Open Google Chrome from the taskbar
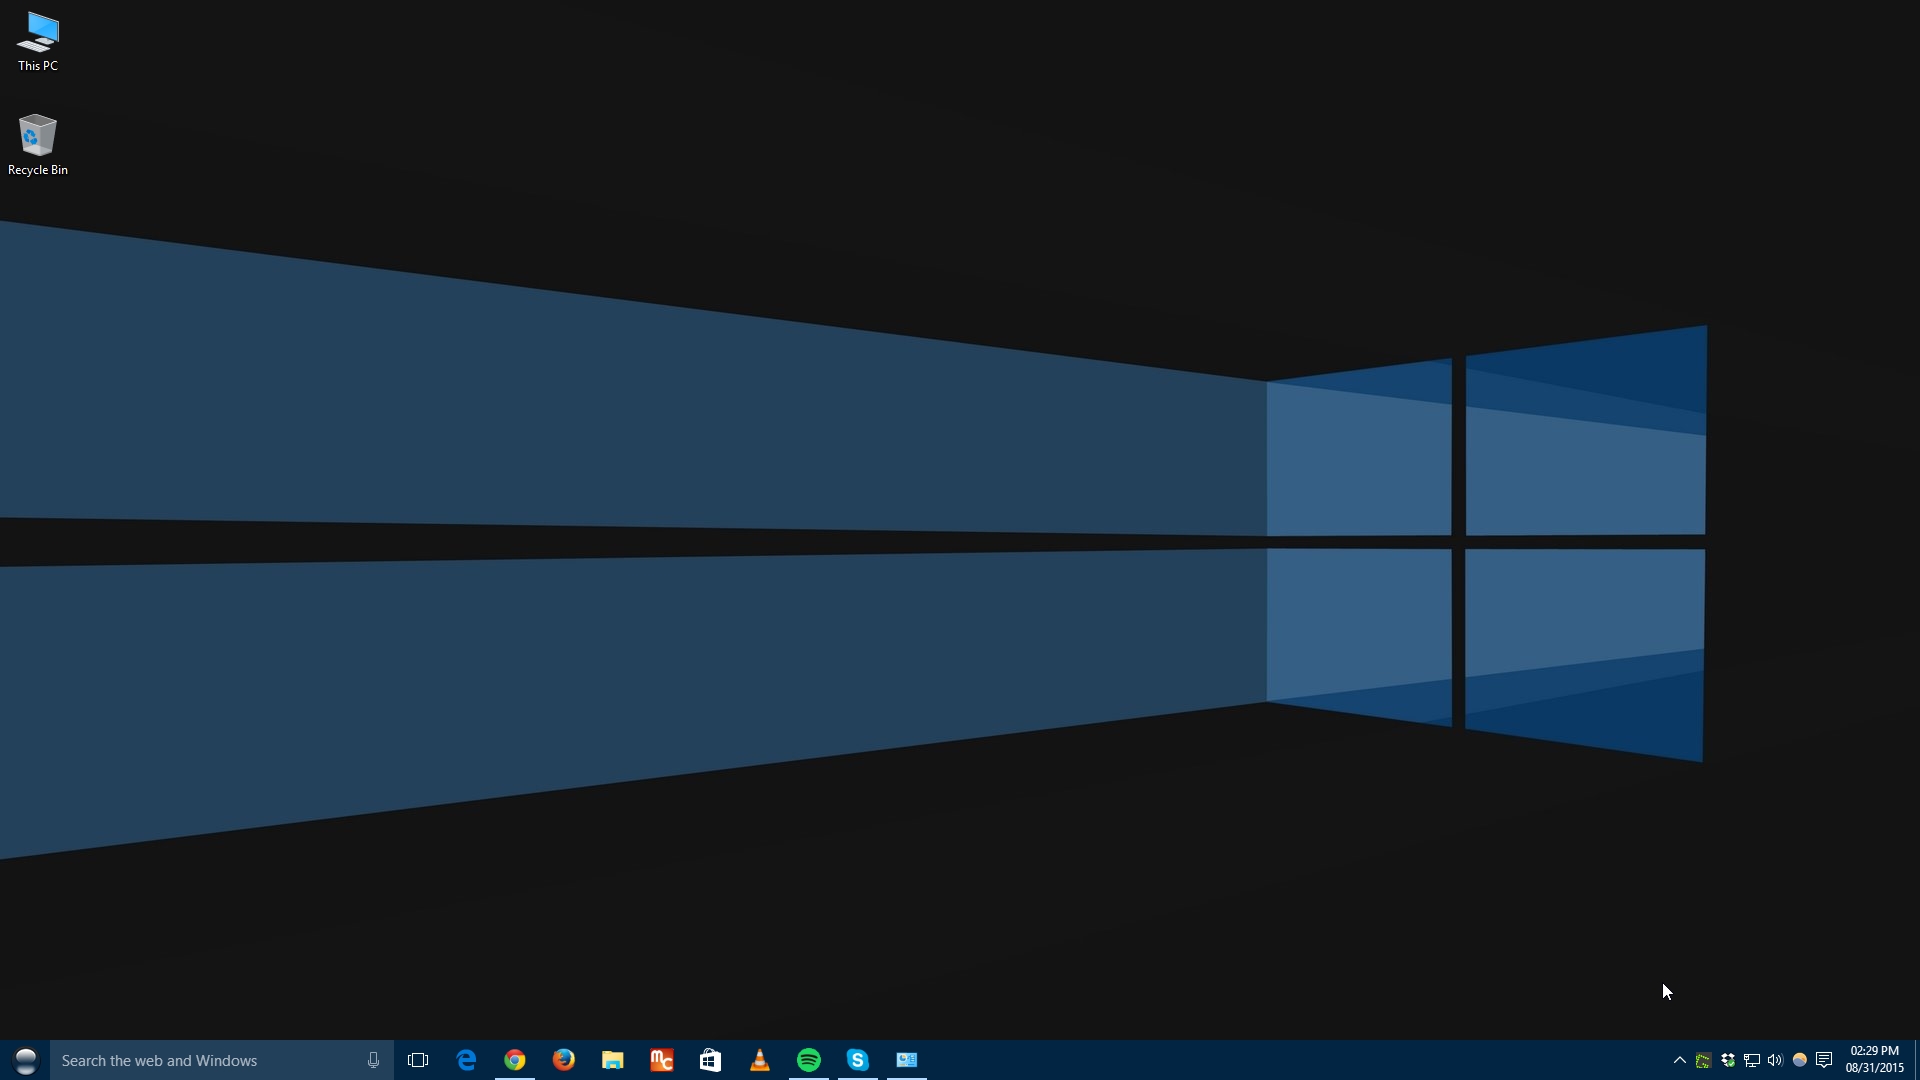Screen dimensions: 1920x1080 point(515,1060)
